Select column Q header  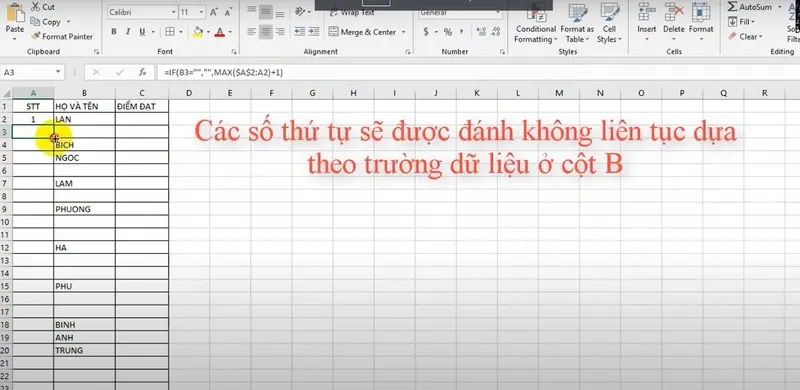point(723,93)
